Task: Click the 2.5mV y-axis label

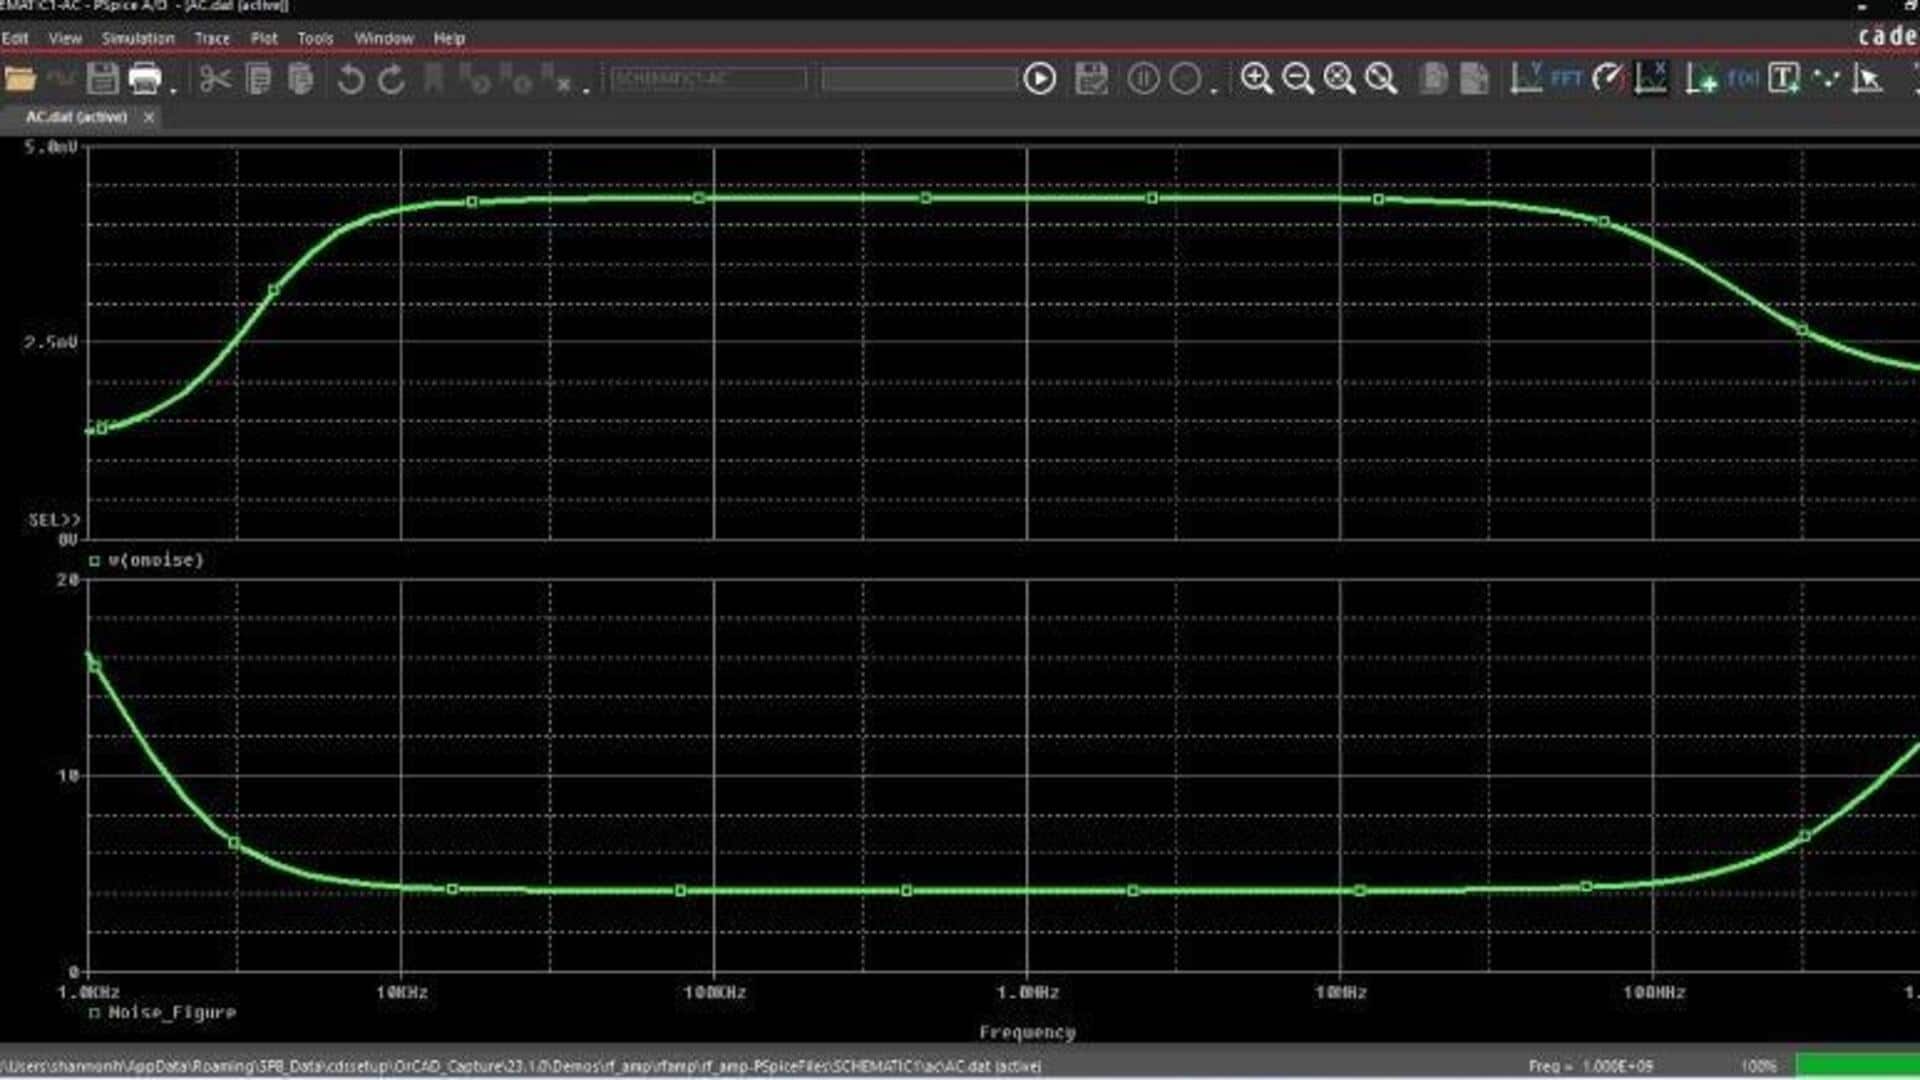Action: pos(51,342)
